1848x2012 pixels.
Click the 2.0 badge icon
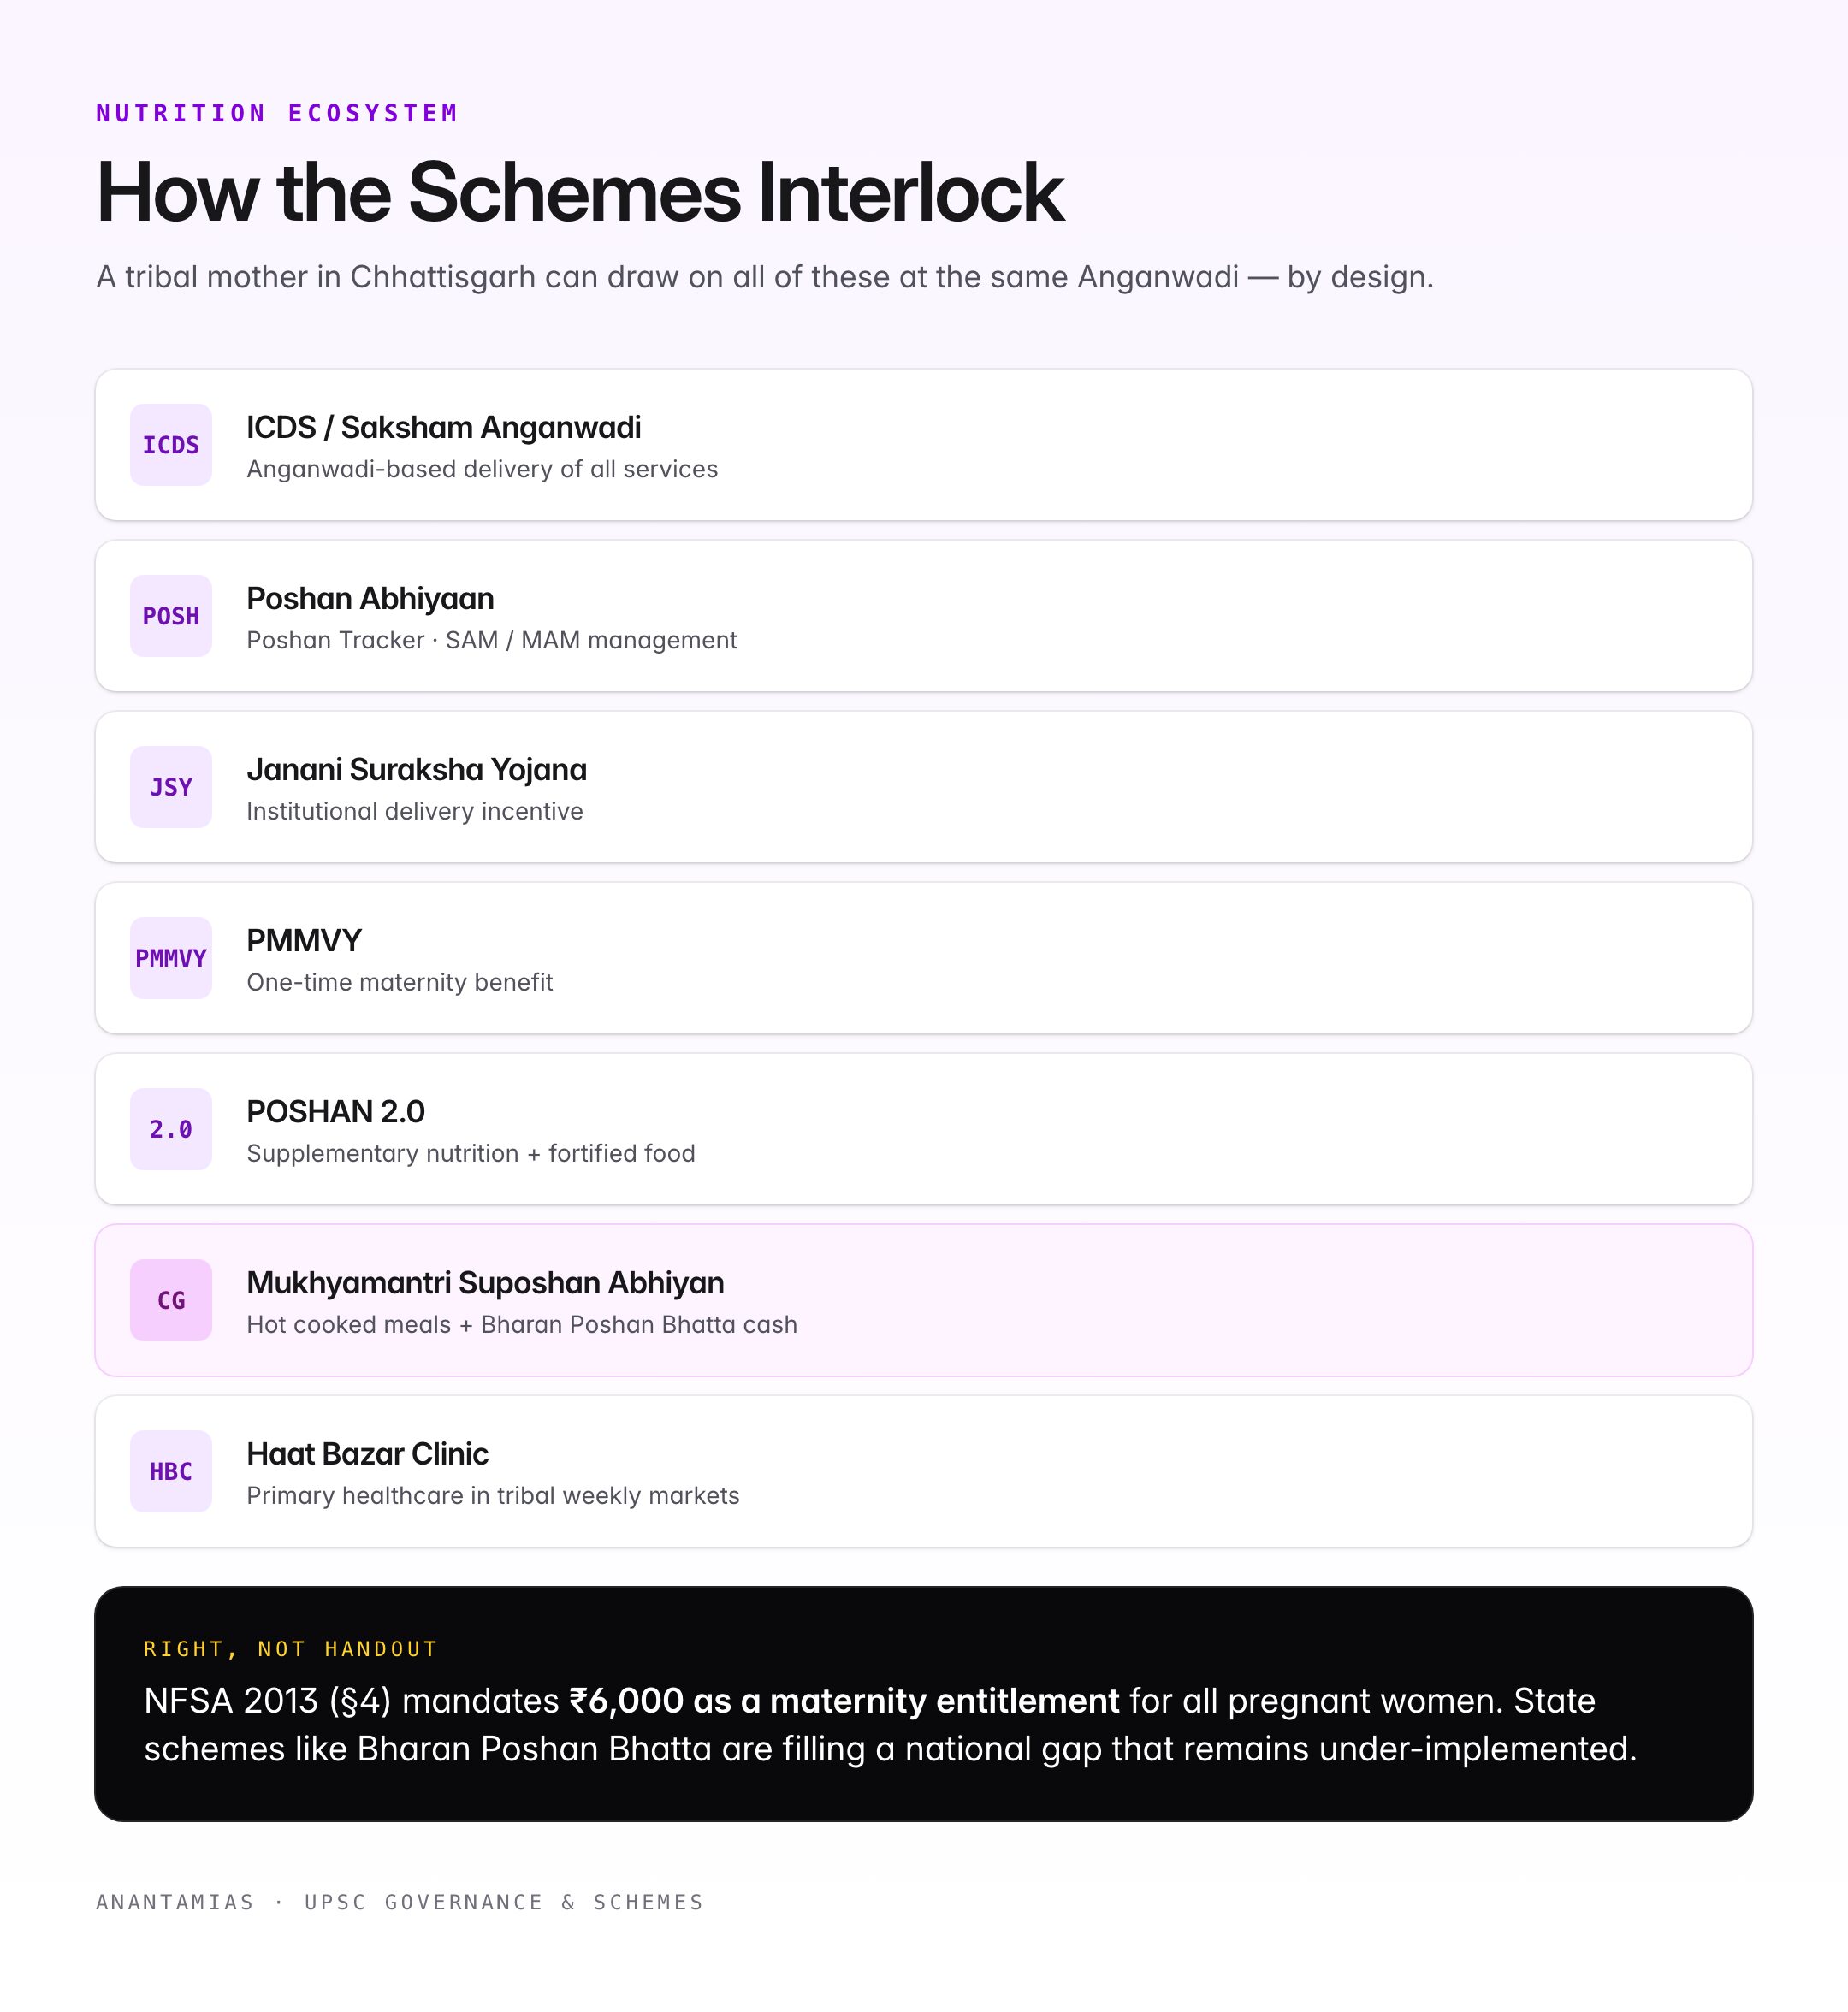click(171, 1129)
